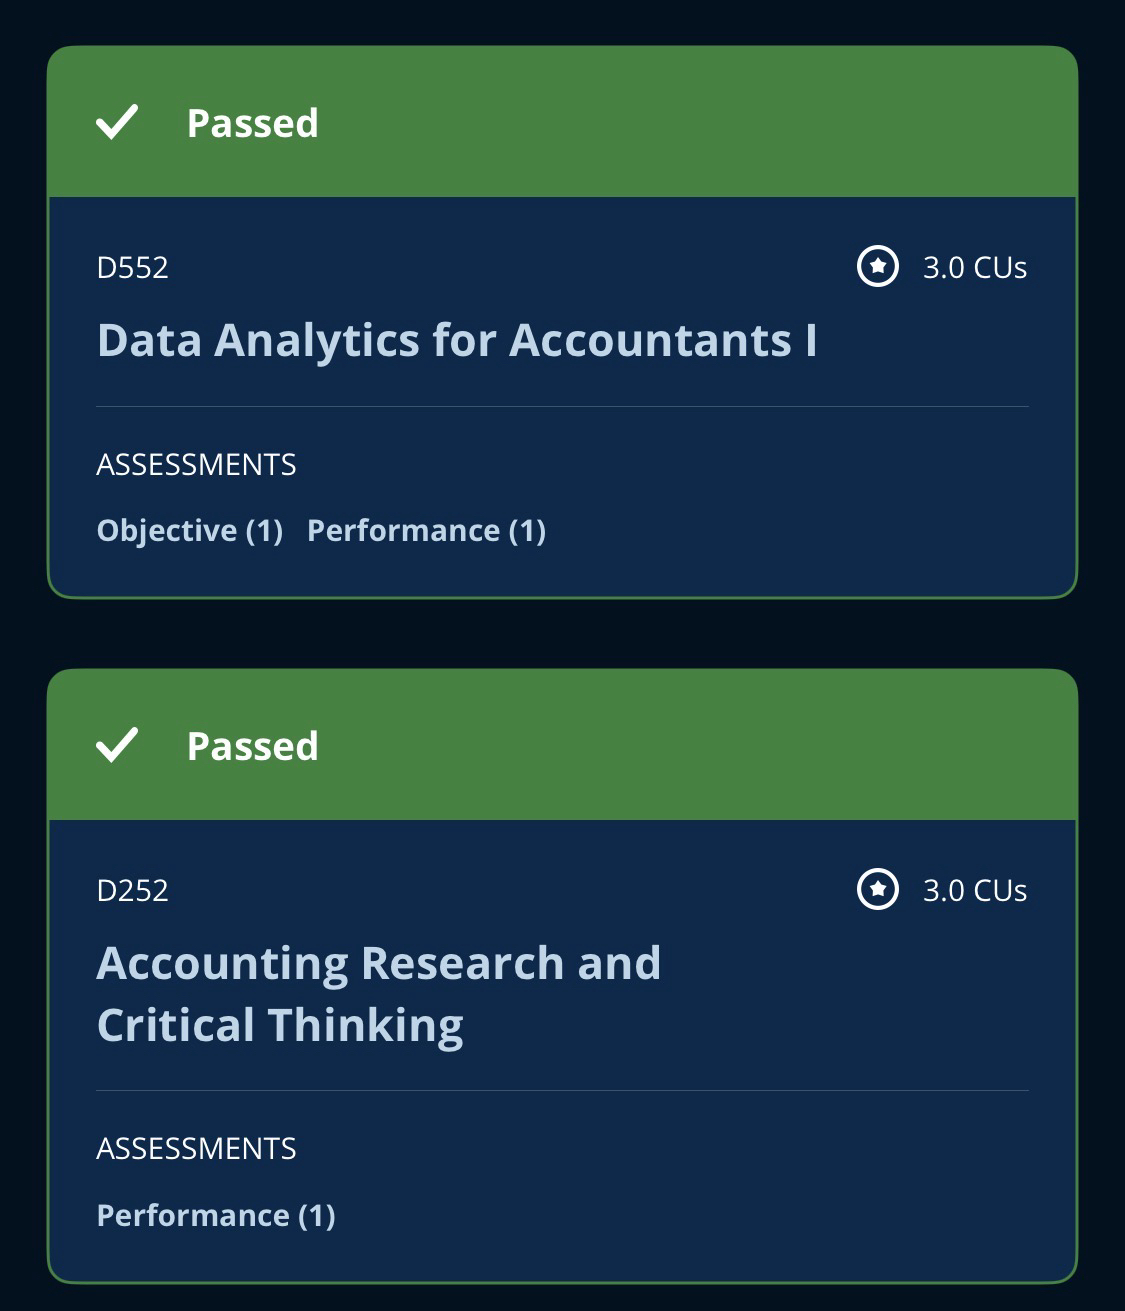1125x1311 pixels.
Task: Click the D552 course code
Action: pyautogui.click(x=132, y=268)
